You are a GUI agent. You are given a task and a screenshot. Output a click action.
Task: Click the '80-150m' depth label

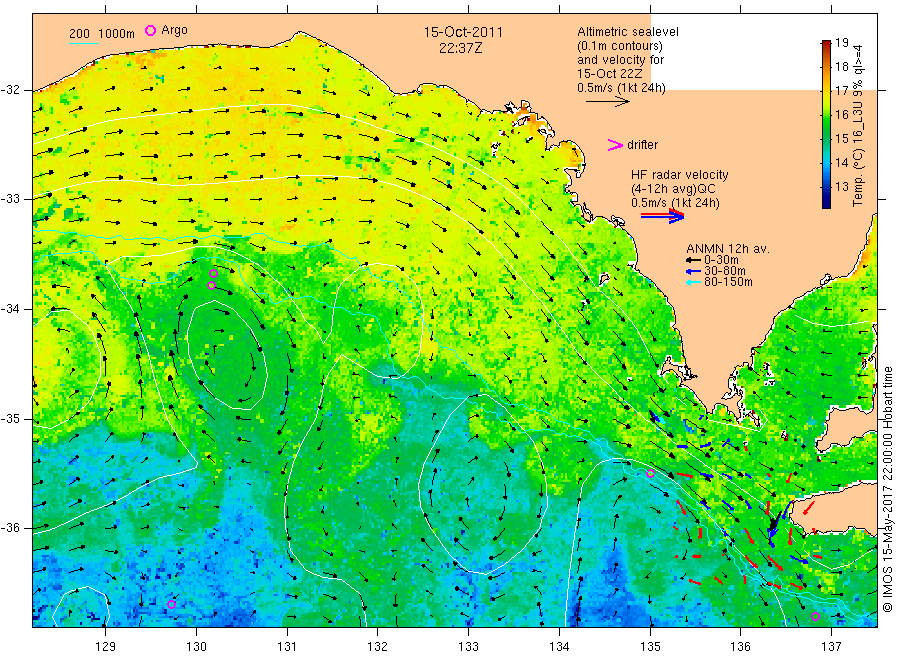(728, 282)
